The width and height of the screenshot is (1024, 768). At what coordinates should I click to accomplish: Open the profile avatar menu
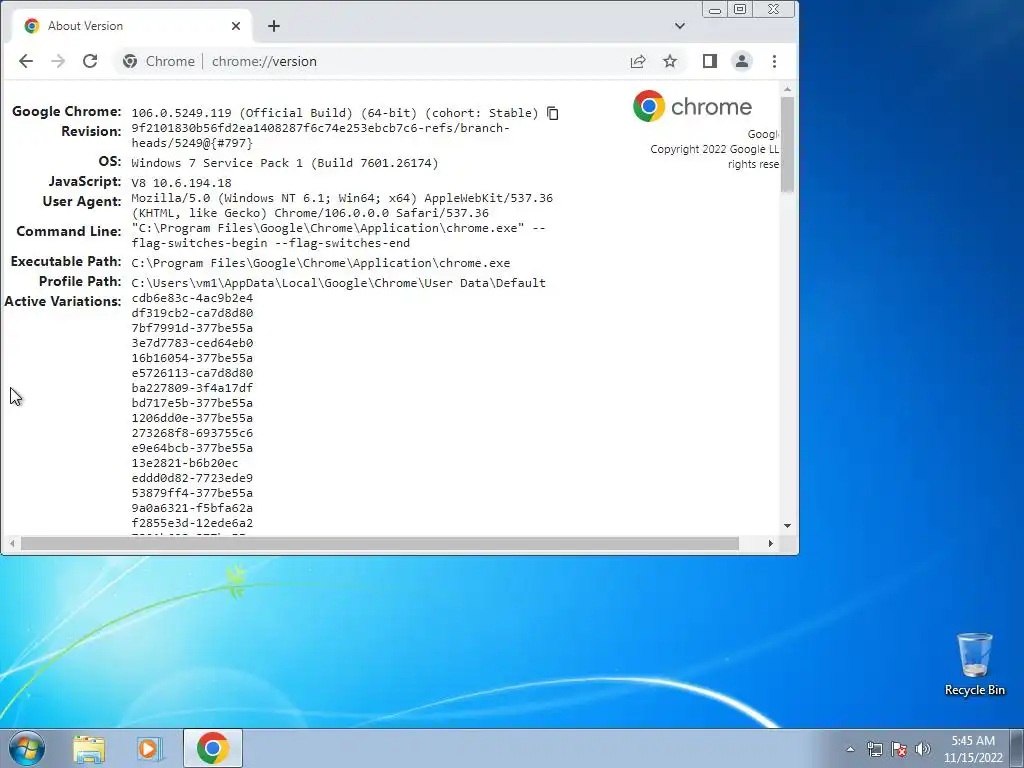pyautogui.click(x=742, y=61)
